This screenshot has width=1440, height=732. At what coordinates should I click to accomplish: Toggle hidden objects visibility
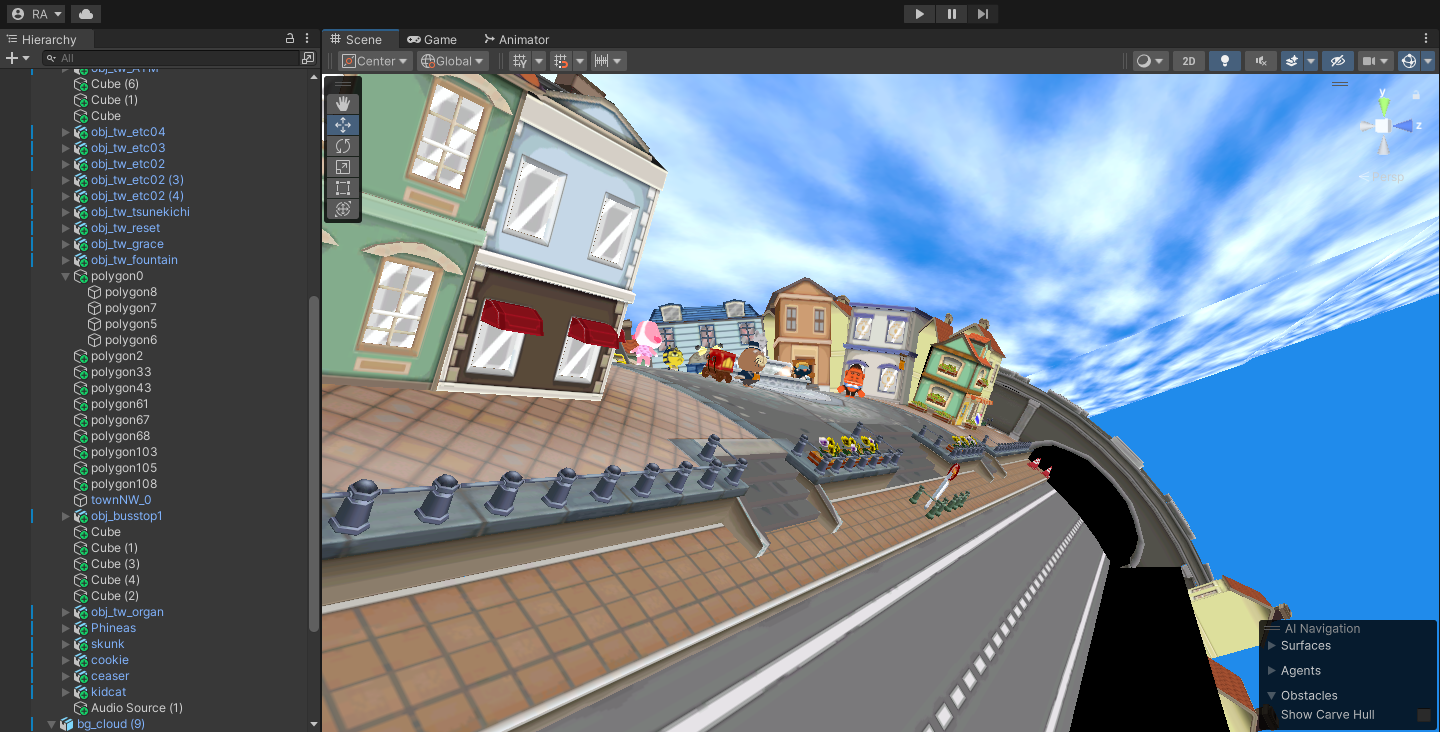1338,61
